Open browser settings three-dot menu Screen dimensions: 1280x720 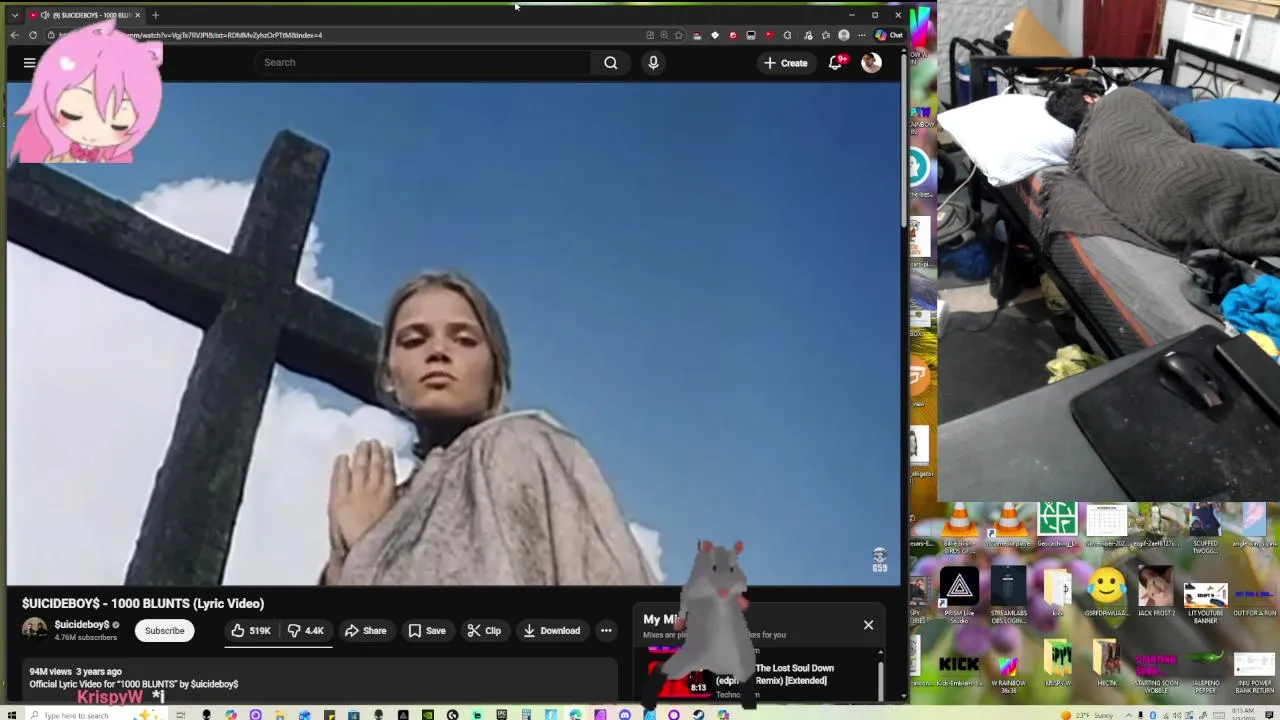click(861, 35)
